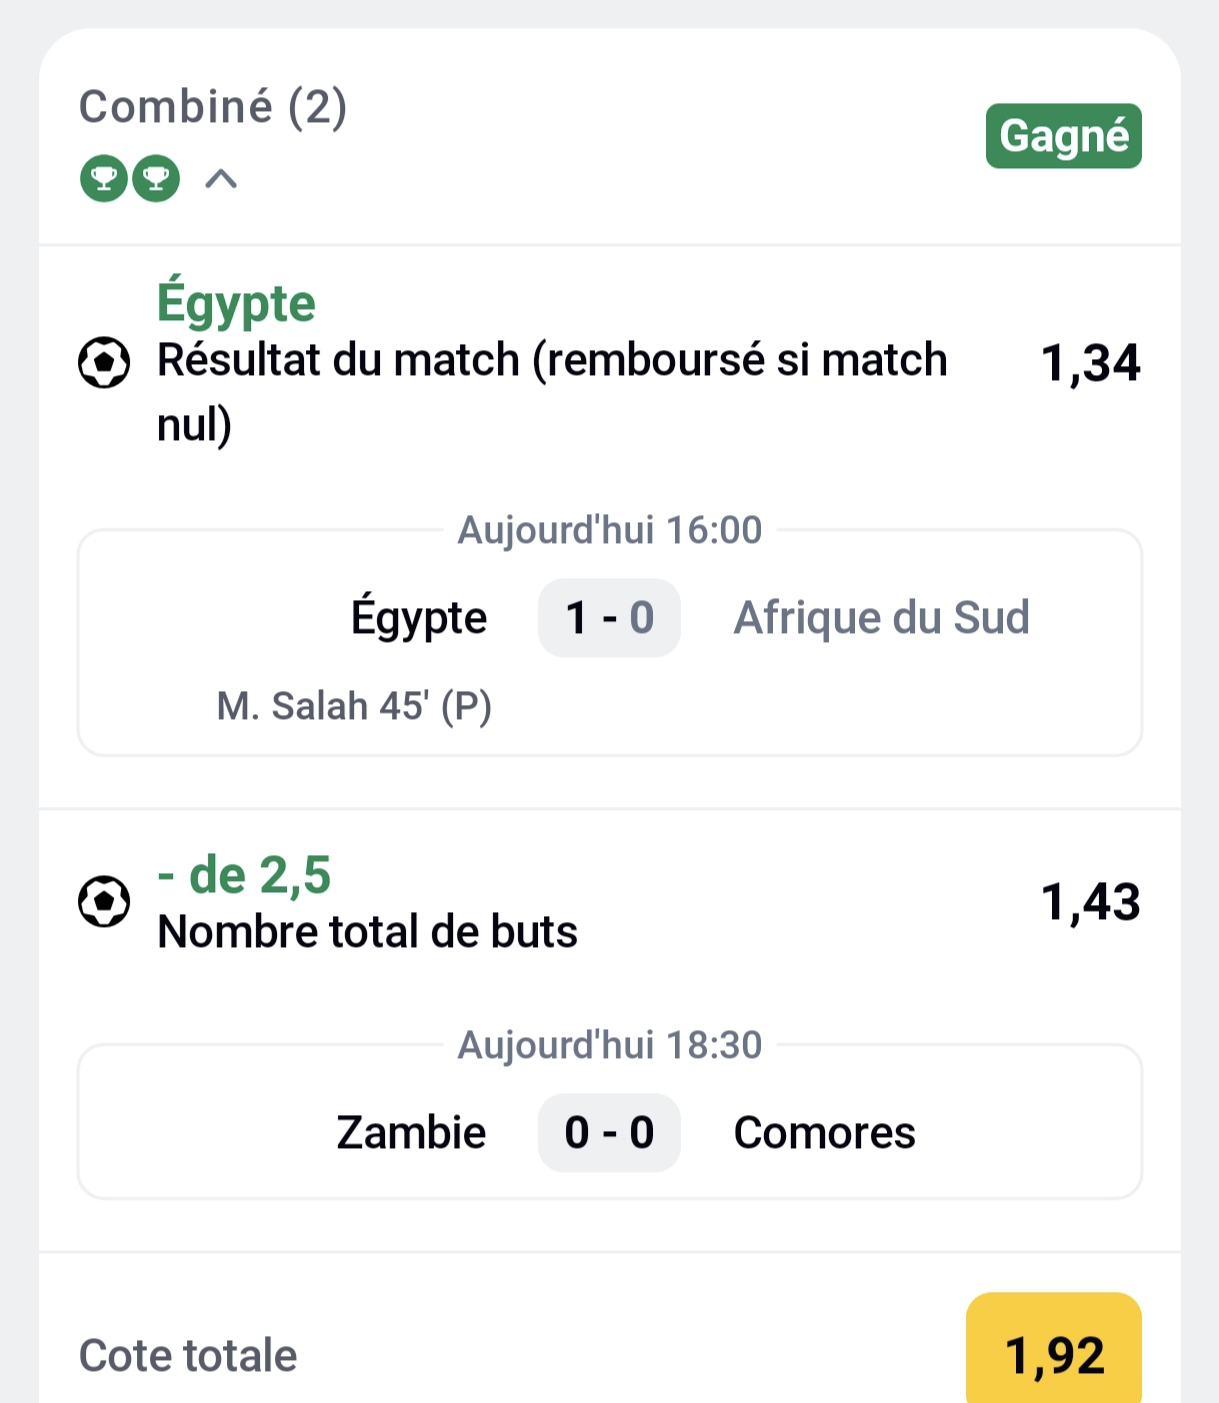Tap the Combiné (2) title
Screen dimensions: 1219x1403
(x=213, y=107)
